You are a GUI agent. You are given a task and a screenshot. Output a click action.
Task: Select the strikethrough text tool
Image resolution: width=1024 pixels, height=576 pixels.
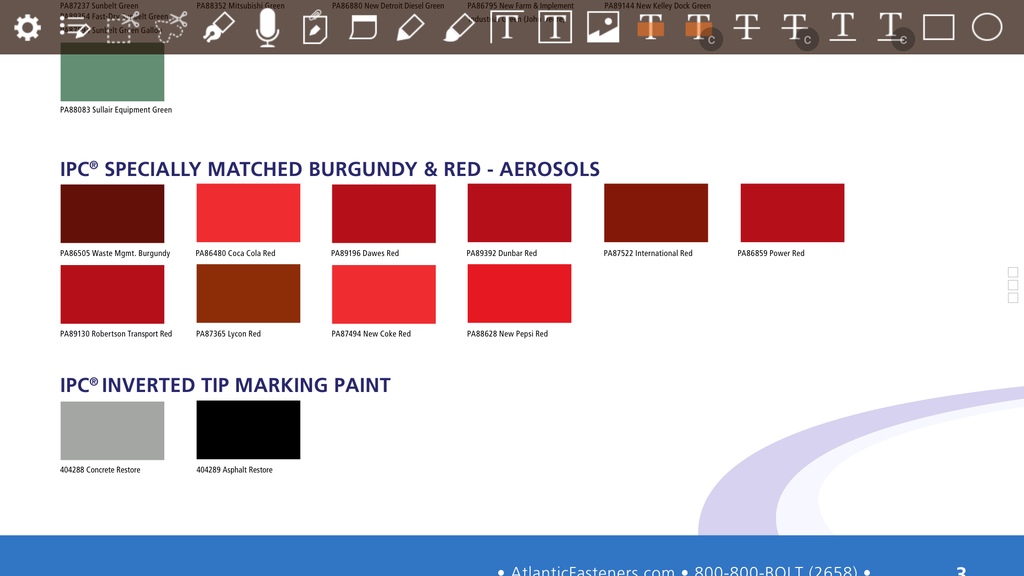(x=746, y=27)
